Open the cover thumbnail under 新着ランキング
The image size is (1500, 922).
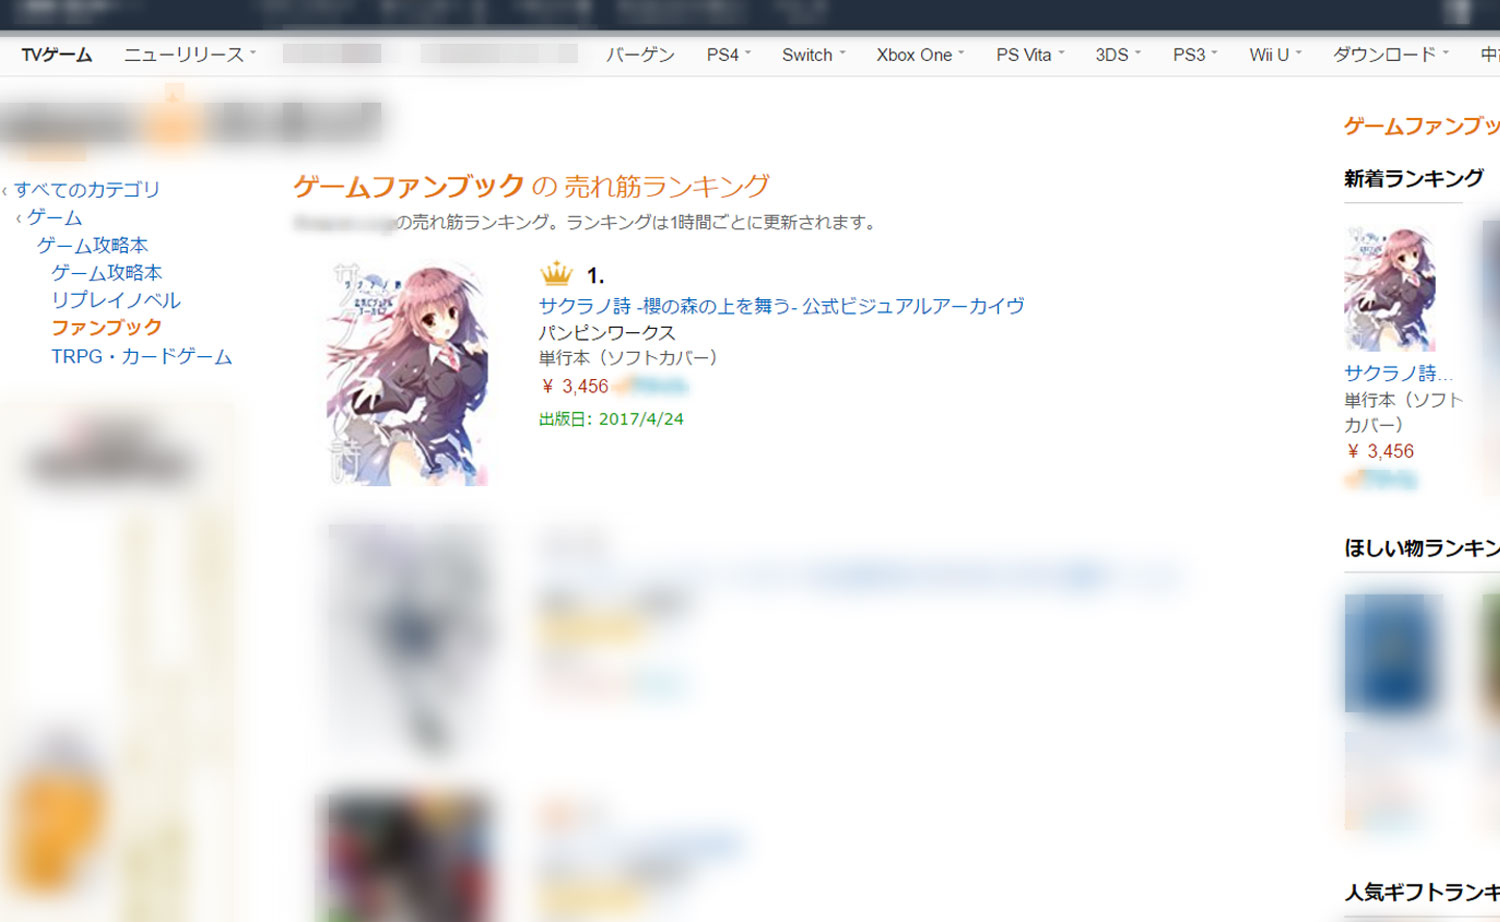[1390, 288]
